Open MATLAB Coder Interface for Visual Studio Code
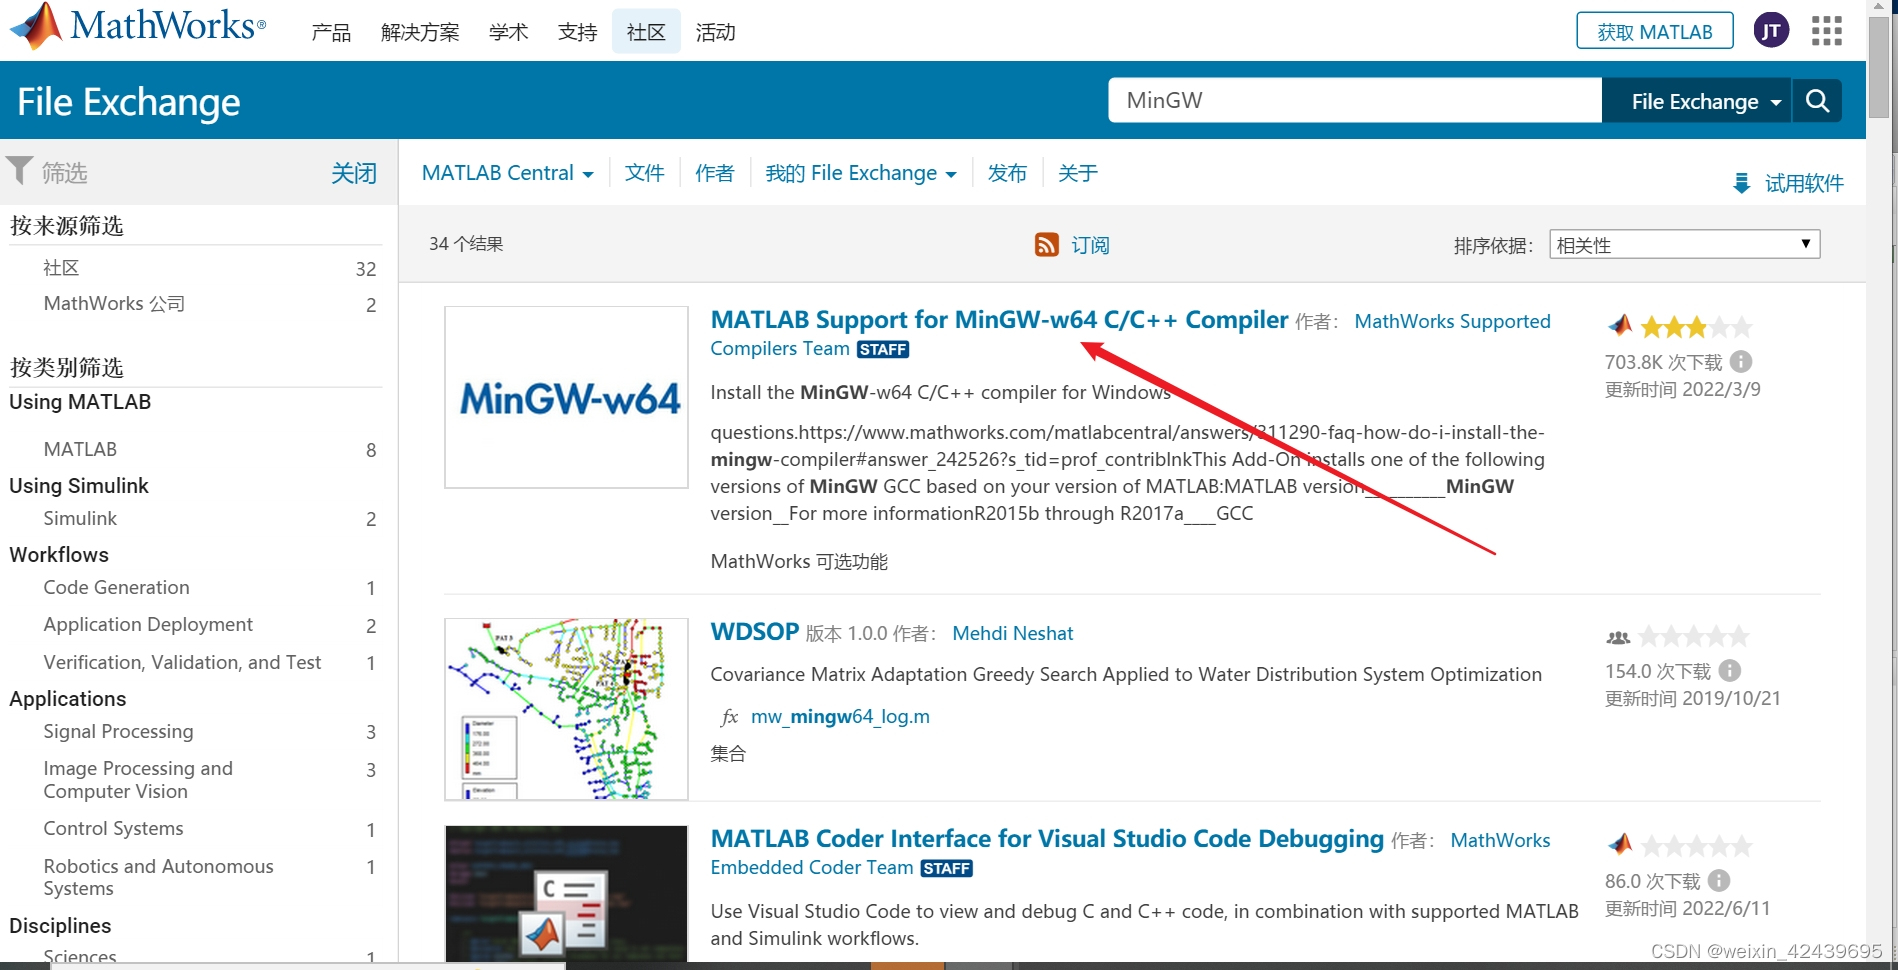 (1047, 839)
